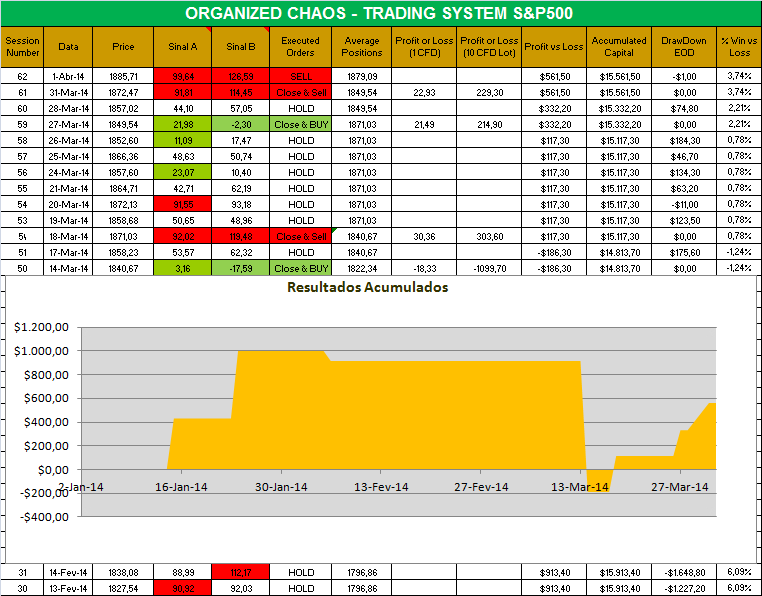Click the 30-Jan-14 axis date label
Viewport: 762px width, 596px height.
coord(281,487)
